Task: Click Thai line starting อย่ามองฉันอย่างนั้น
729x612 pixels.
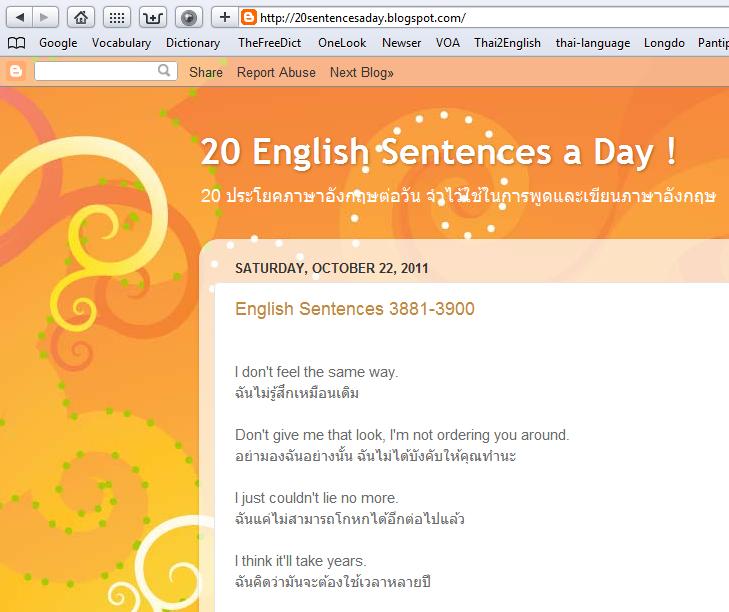Action: [375, 456]
